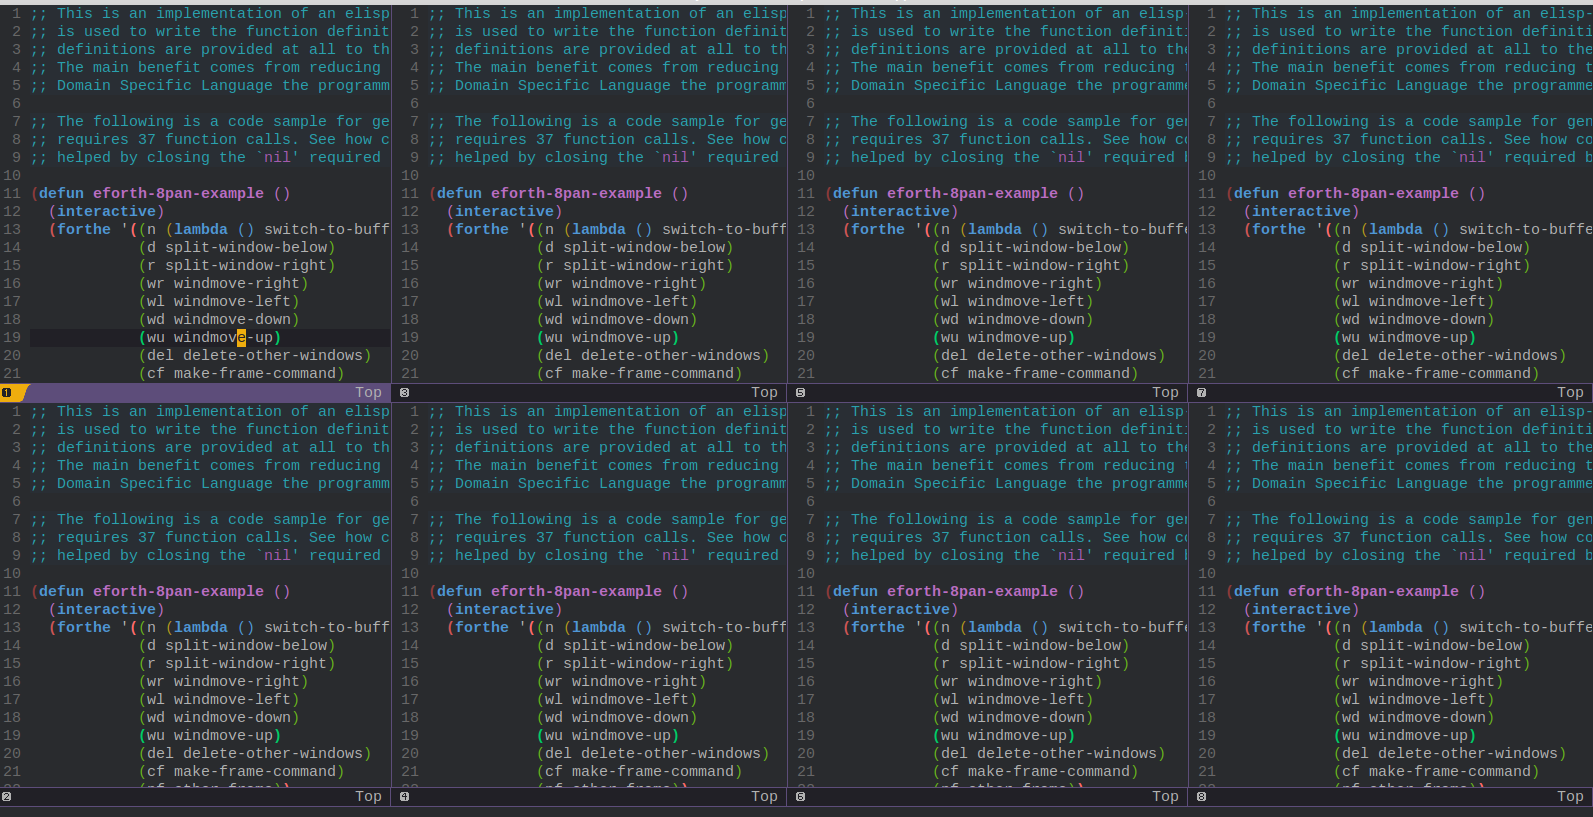Click the 'Top' position indicator in window 1's mode line

[x=368, y=393]
